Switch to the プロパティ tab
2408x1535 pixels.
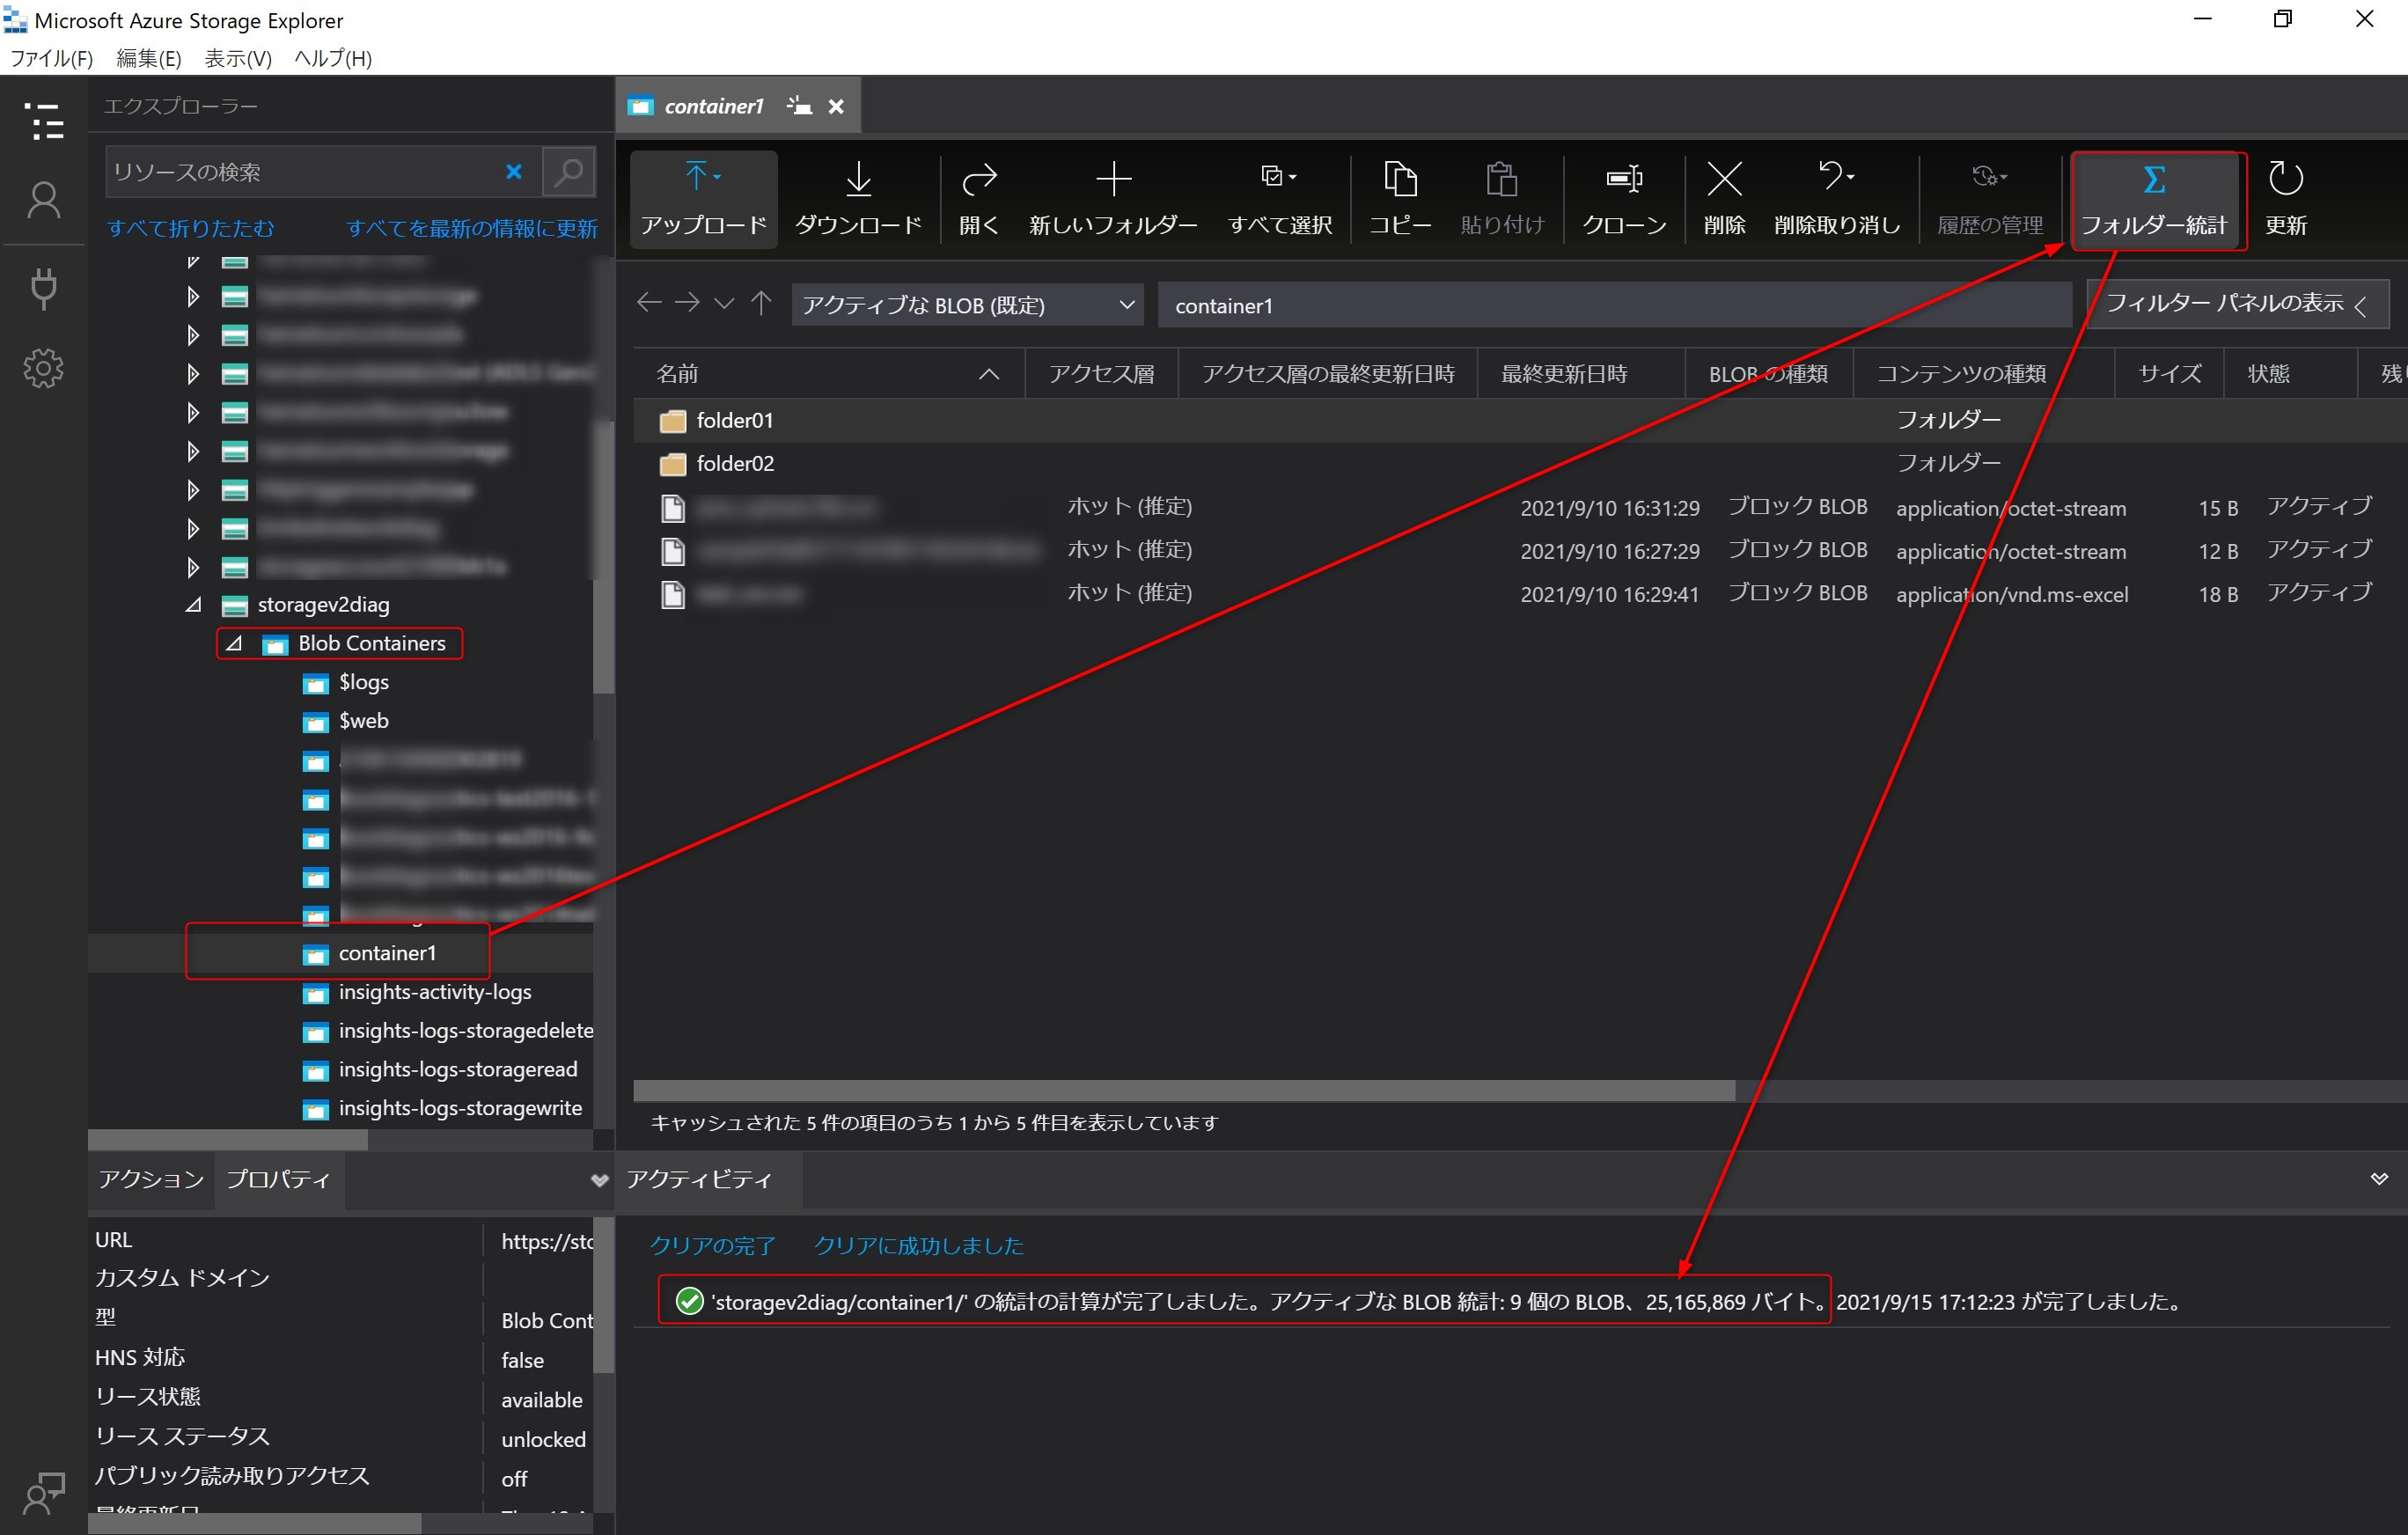tap(278, 1179)
